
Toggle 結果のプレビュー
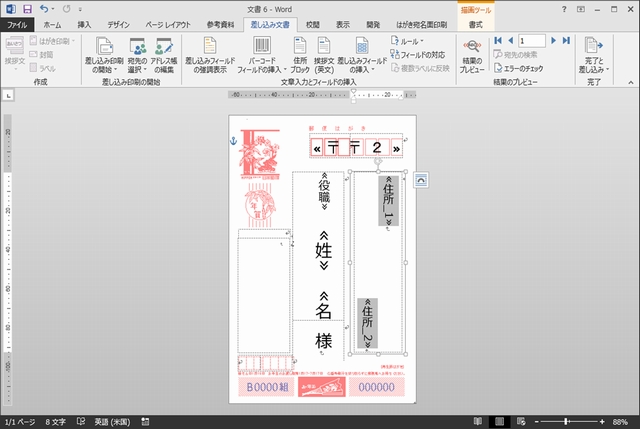[x=472, y=56]
